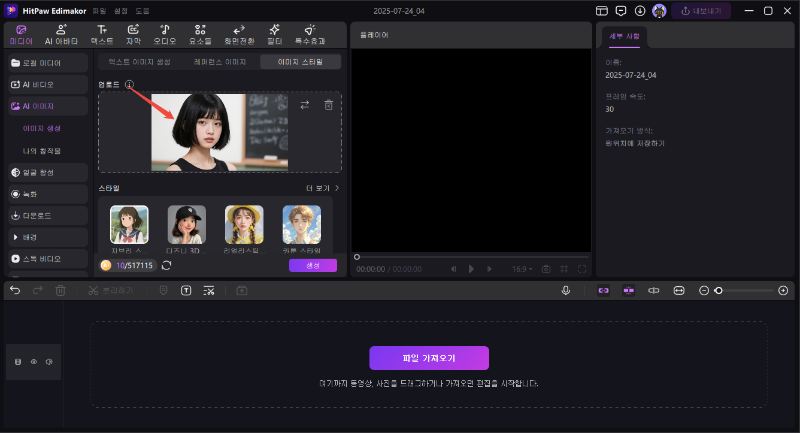Switch to image style tab
The image size is (800, 433).
pos(300,62)
